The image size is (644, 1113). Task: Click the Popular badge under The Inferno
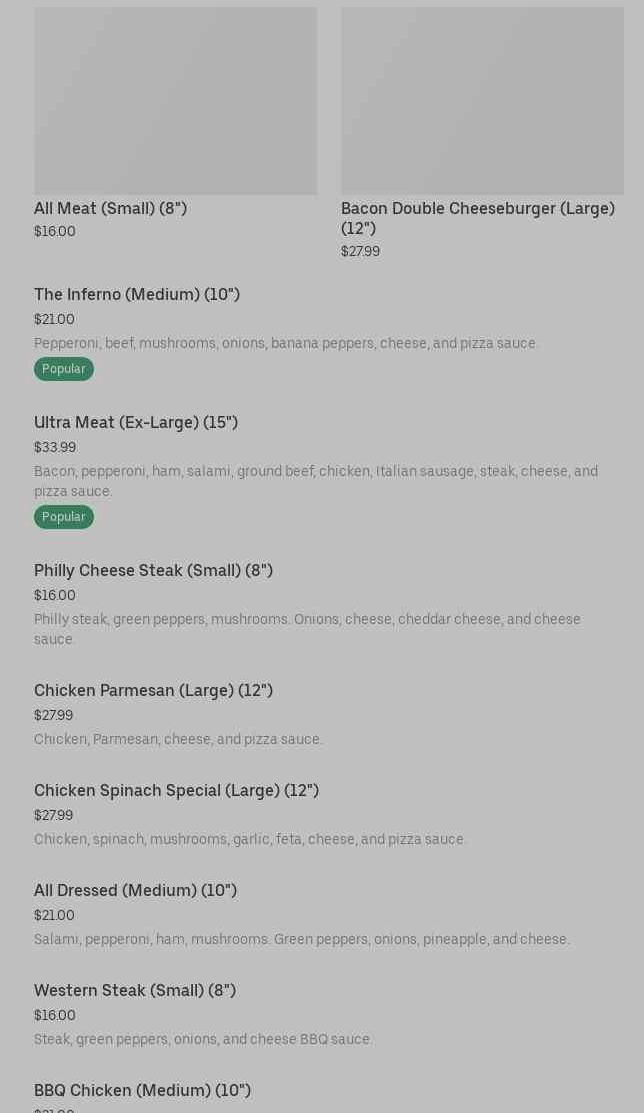[x=64, y=369]
